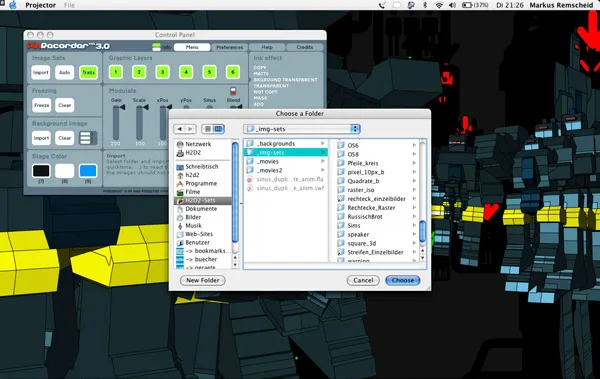Click the _movies folder icon

(x=250, y=162)
